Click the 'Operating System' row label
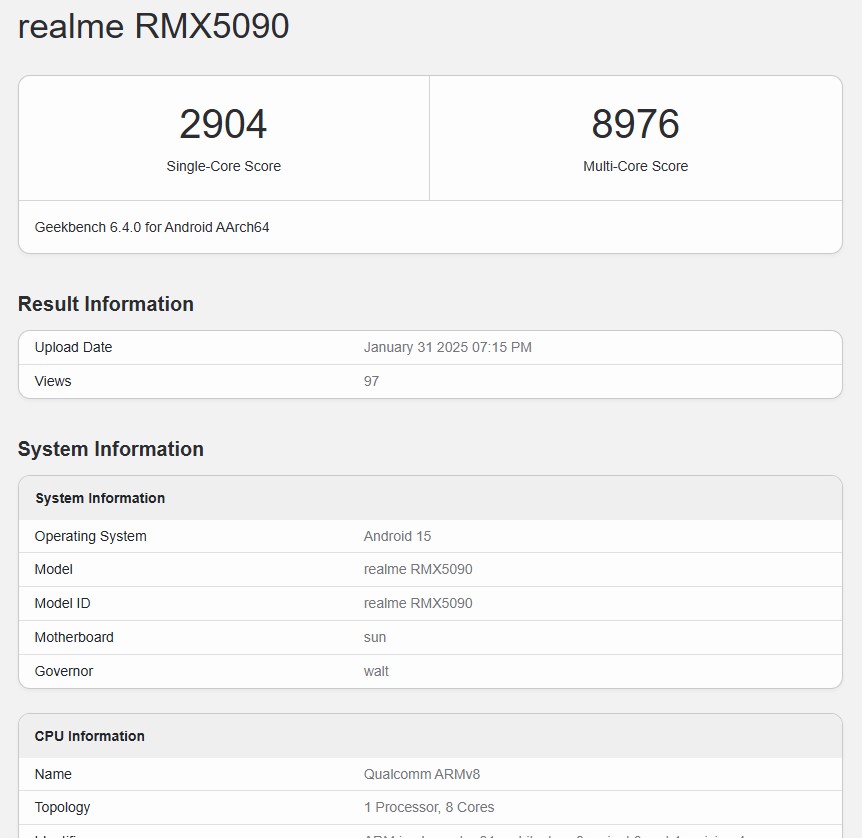This screenshot has height=838, width=862. [91, 536]
